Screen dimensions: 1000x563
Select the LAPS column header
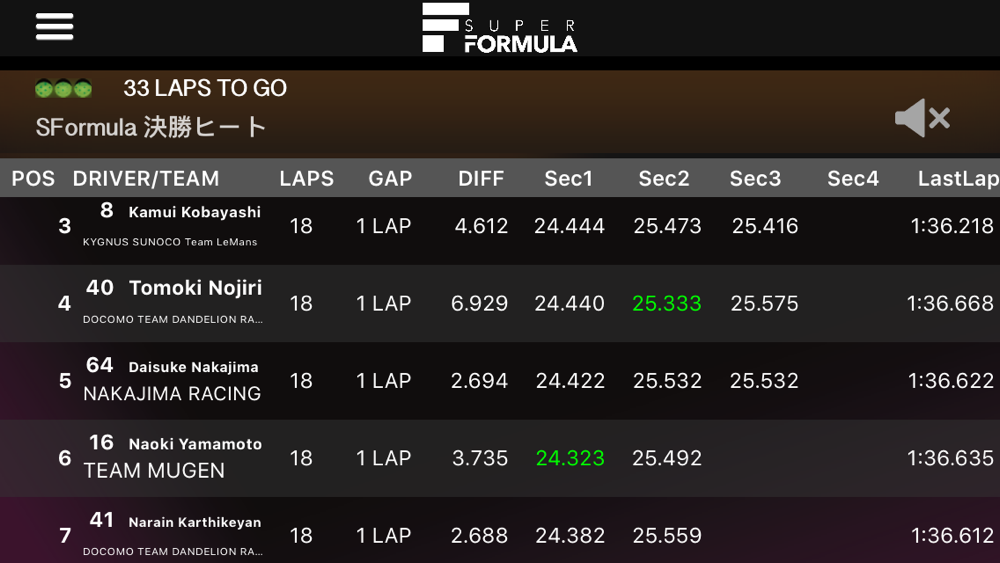pyautogui.click(x=306, y=179)
